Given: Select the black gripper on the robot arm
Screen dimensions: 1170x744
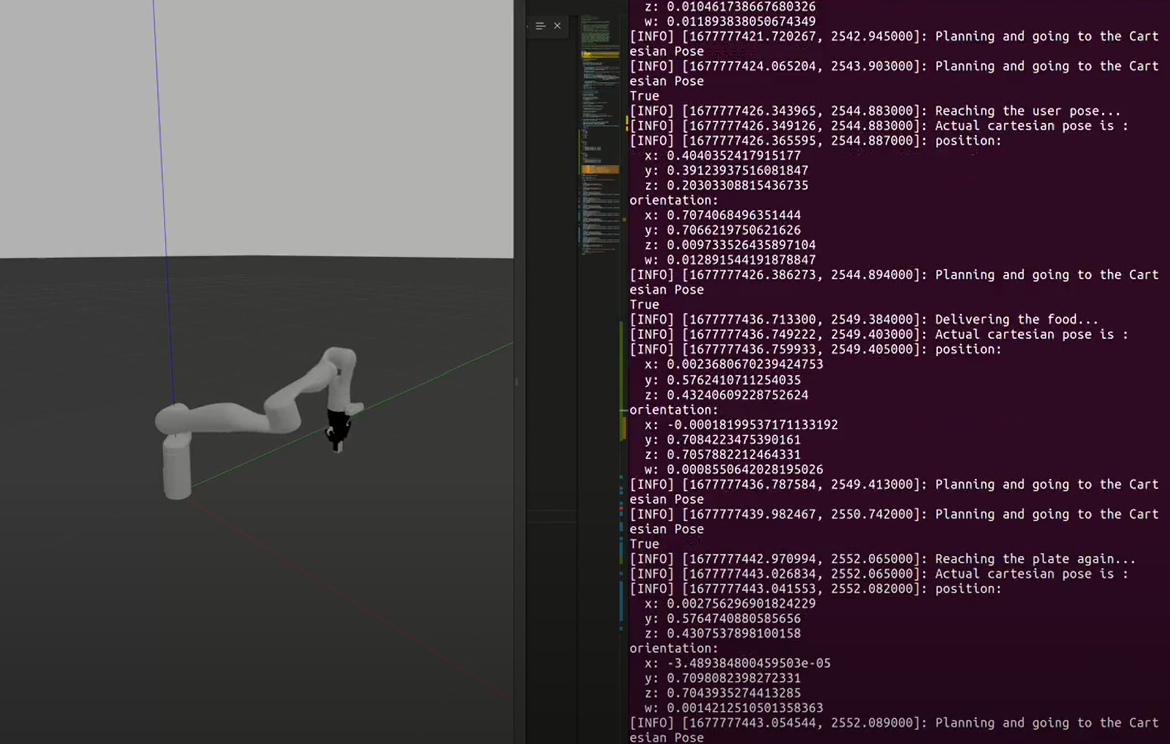Looking at the screenshot, I should pyautogui.click(x=338, y=429).
